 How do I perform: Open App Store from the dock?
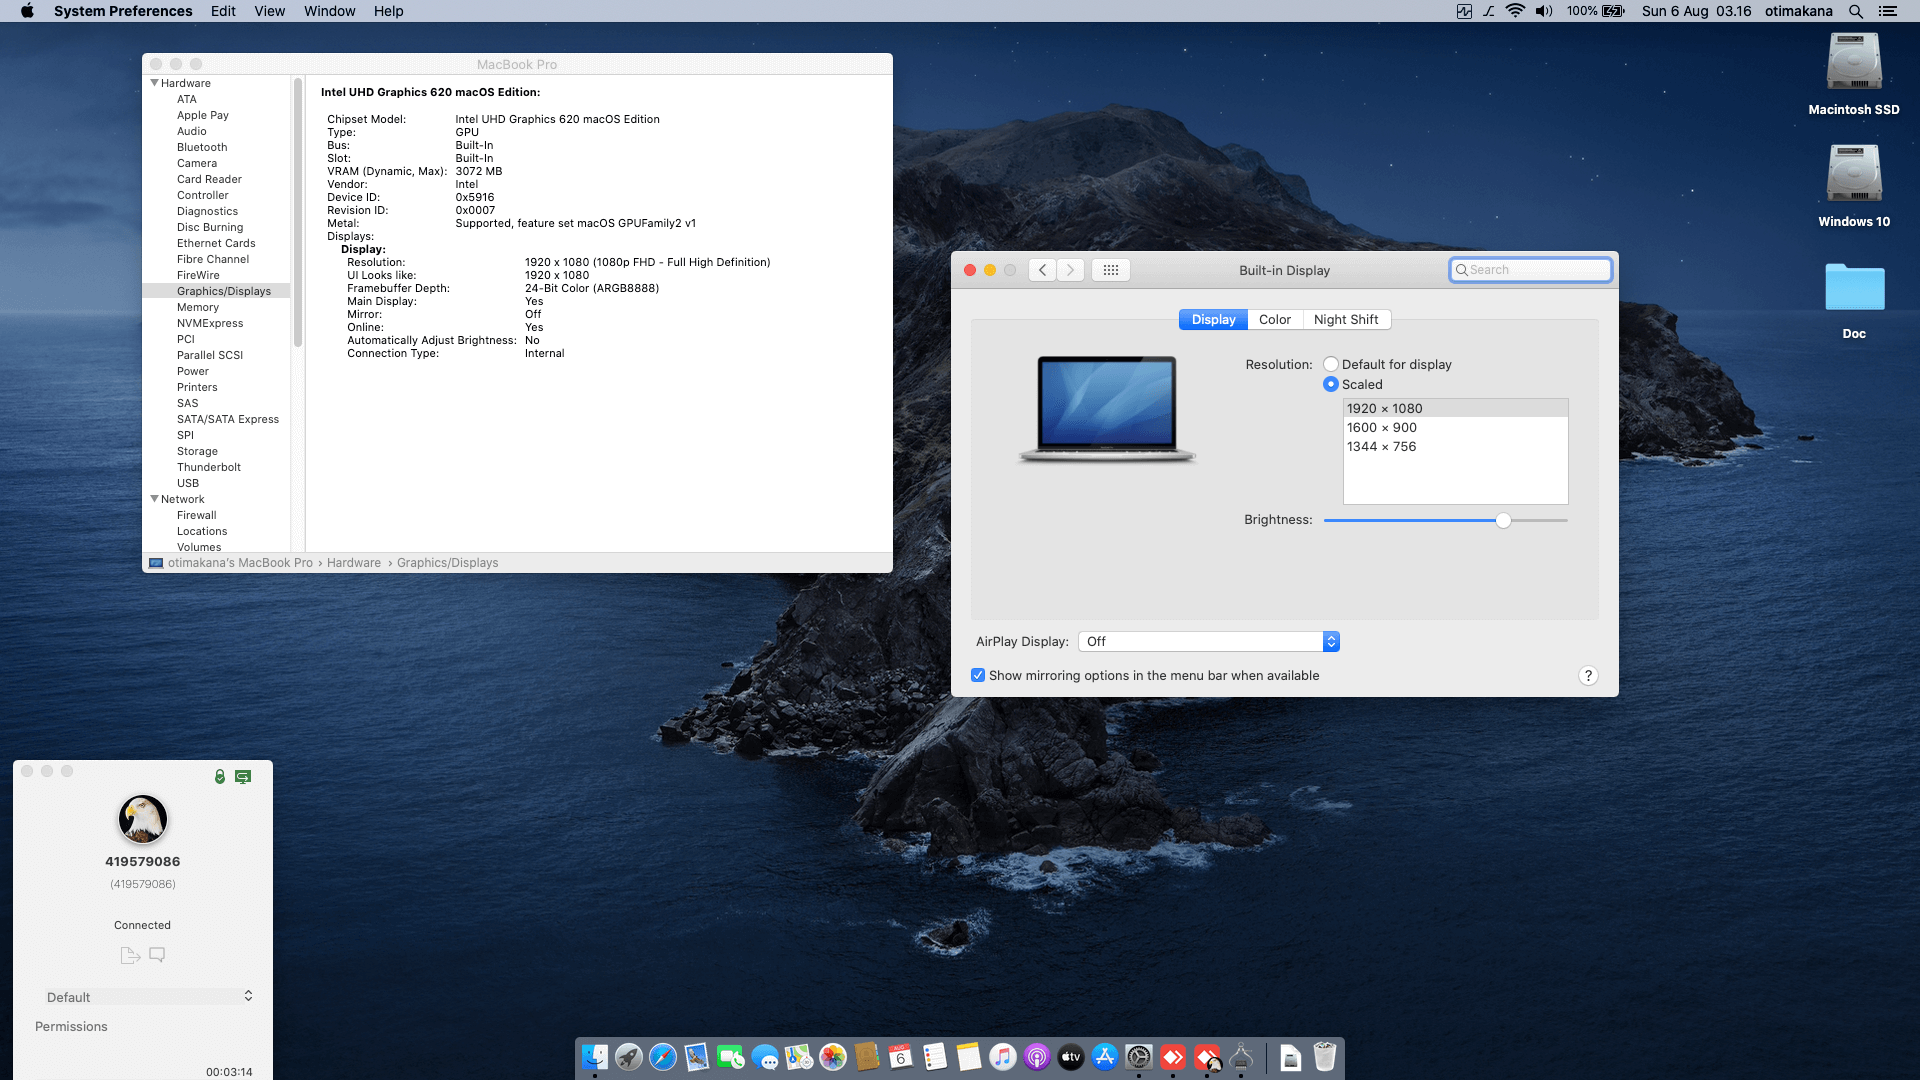click(x=1105, y=1057)
